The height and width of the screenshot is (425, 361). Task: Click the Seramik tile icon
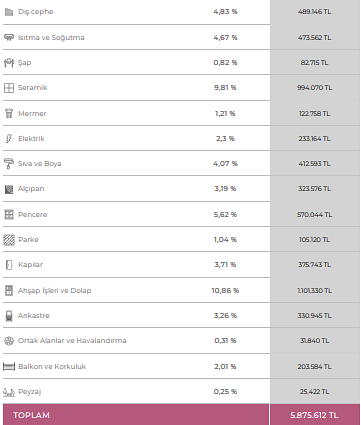pos(9,88)
